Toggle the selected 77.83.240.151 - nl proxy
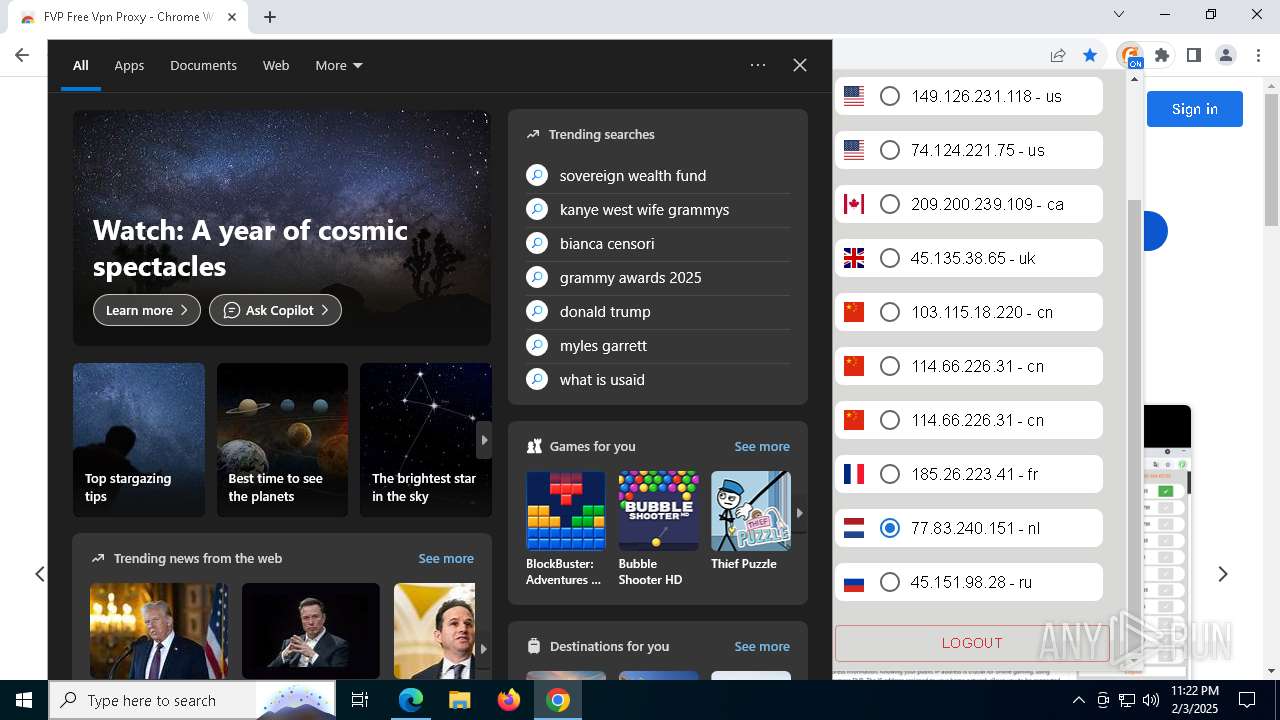Screen dimensions: 1280x720 889,528
